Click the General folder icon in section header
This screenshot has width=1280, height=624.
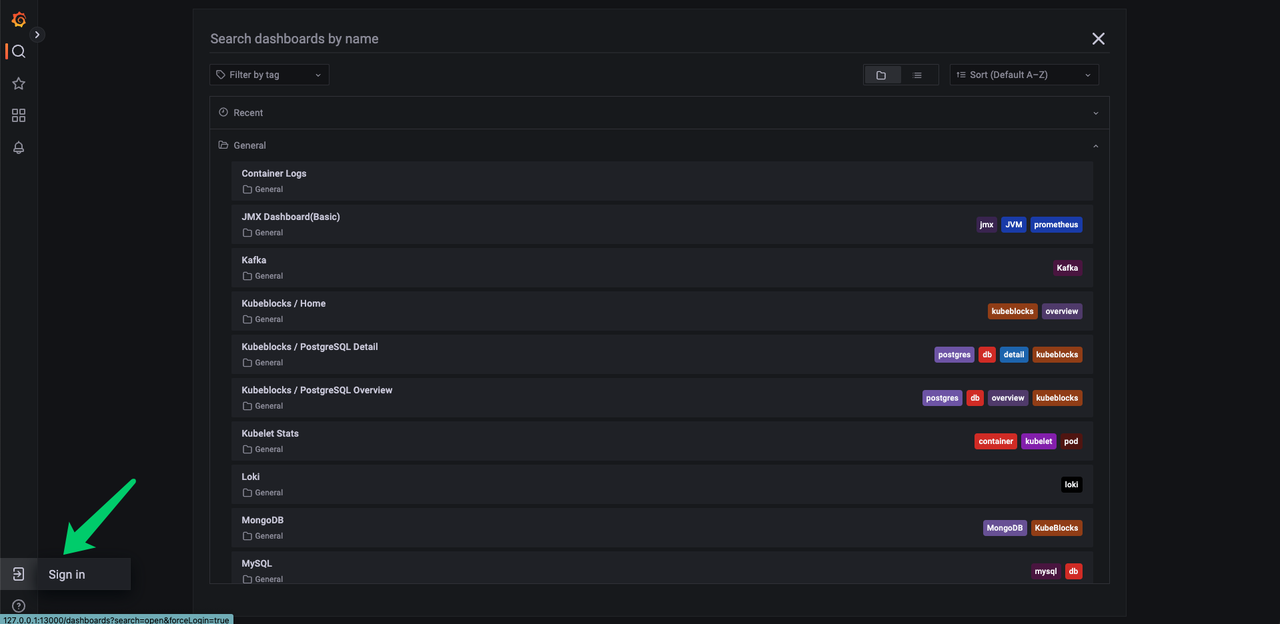[224, 146]
